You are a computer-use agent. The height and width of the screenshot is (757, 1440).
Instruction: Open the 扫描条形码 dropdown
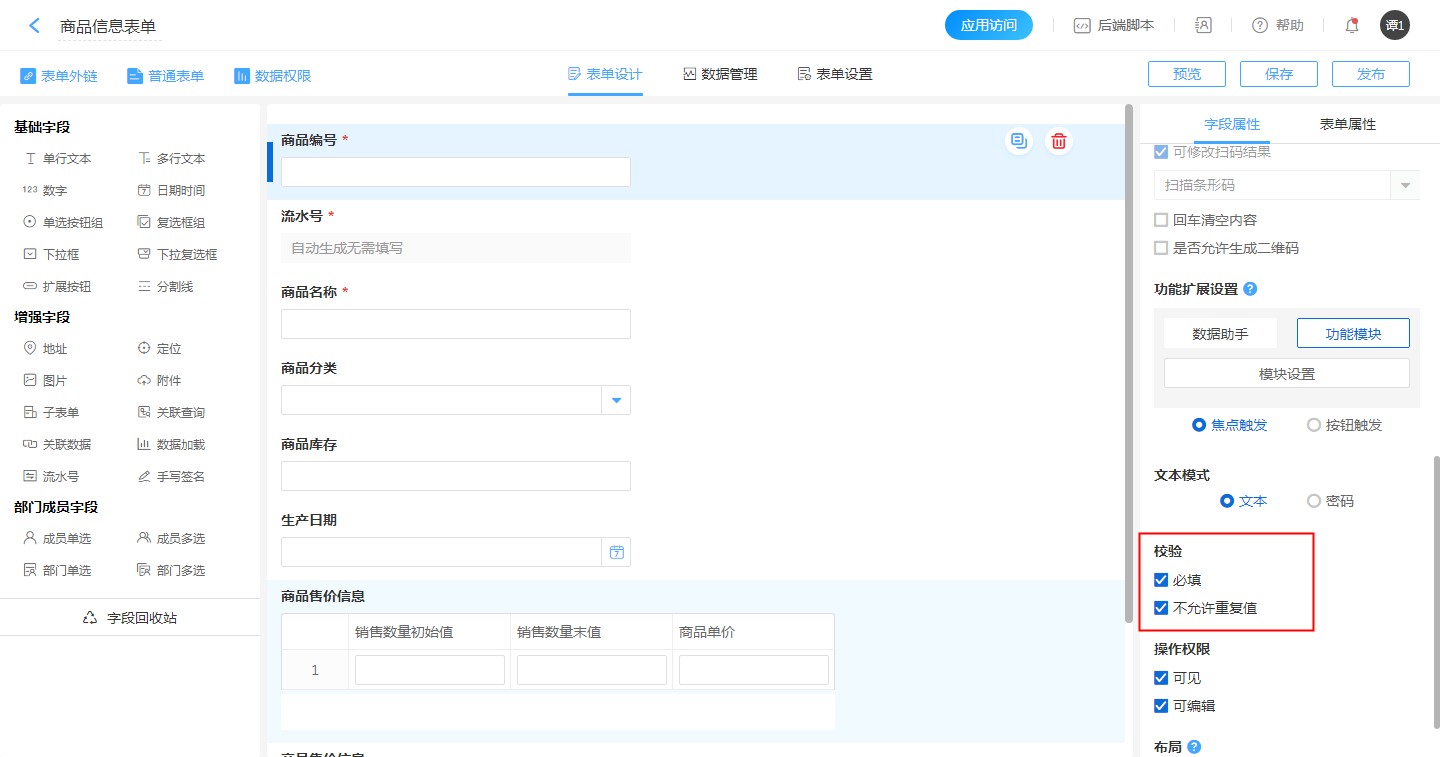1405,185
